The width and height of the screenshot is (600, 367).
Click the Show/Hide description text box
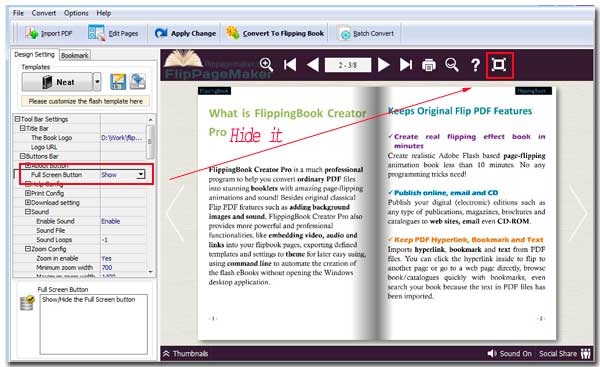(94, 324)
